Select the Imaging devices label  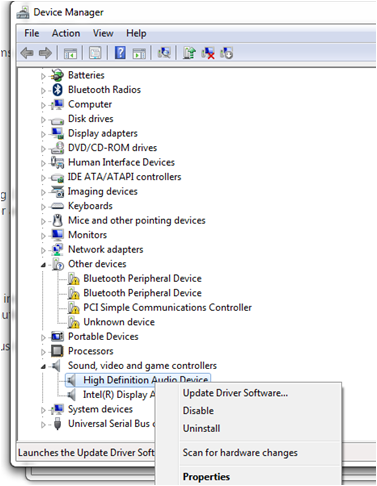point(103,191)
